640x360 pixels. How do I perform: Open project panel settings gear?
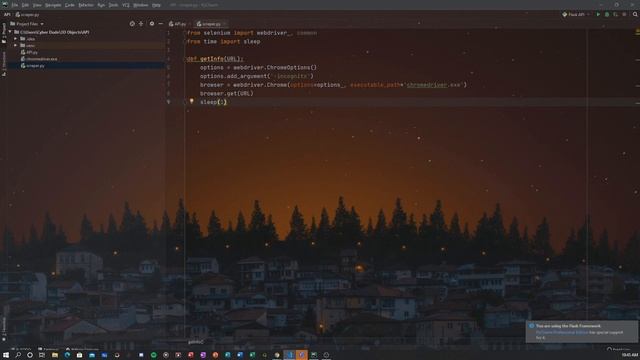[x=152, y=24]
